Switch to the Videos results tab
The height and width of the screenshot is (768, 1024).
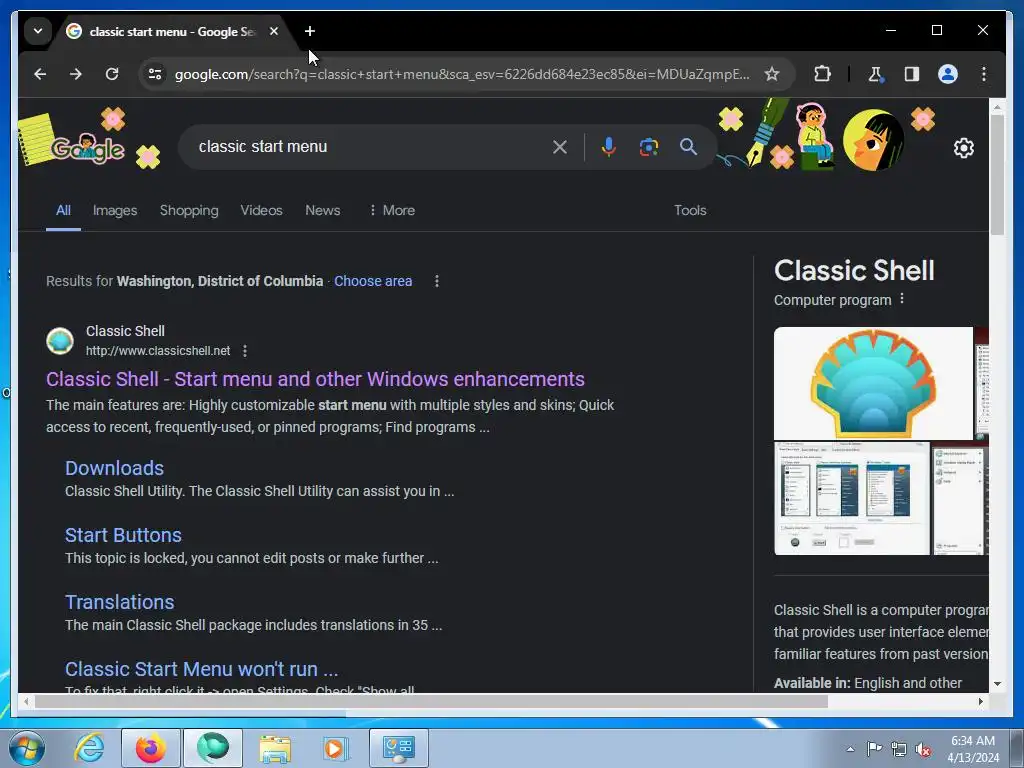pos(261,210)
